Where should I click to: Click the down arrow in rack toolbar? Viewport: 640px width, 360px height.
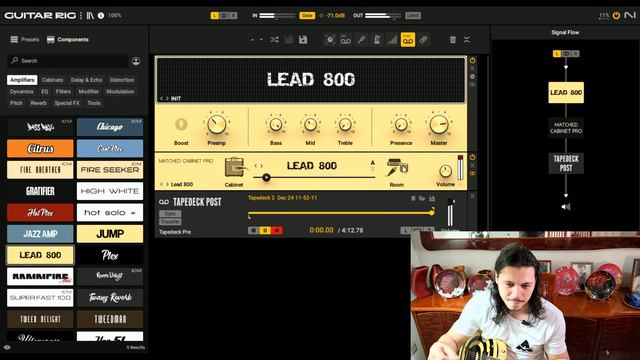click(261, 40)
